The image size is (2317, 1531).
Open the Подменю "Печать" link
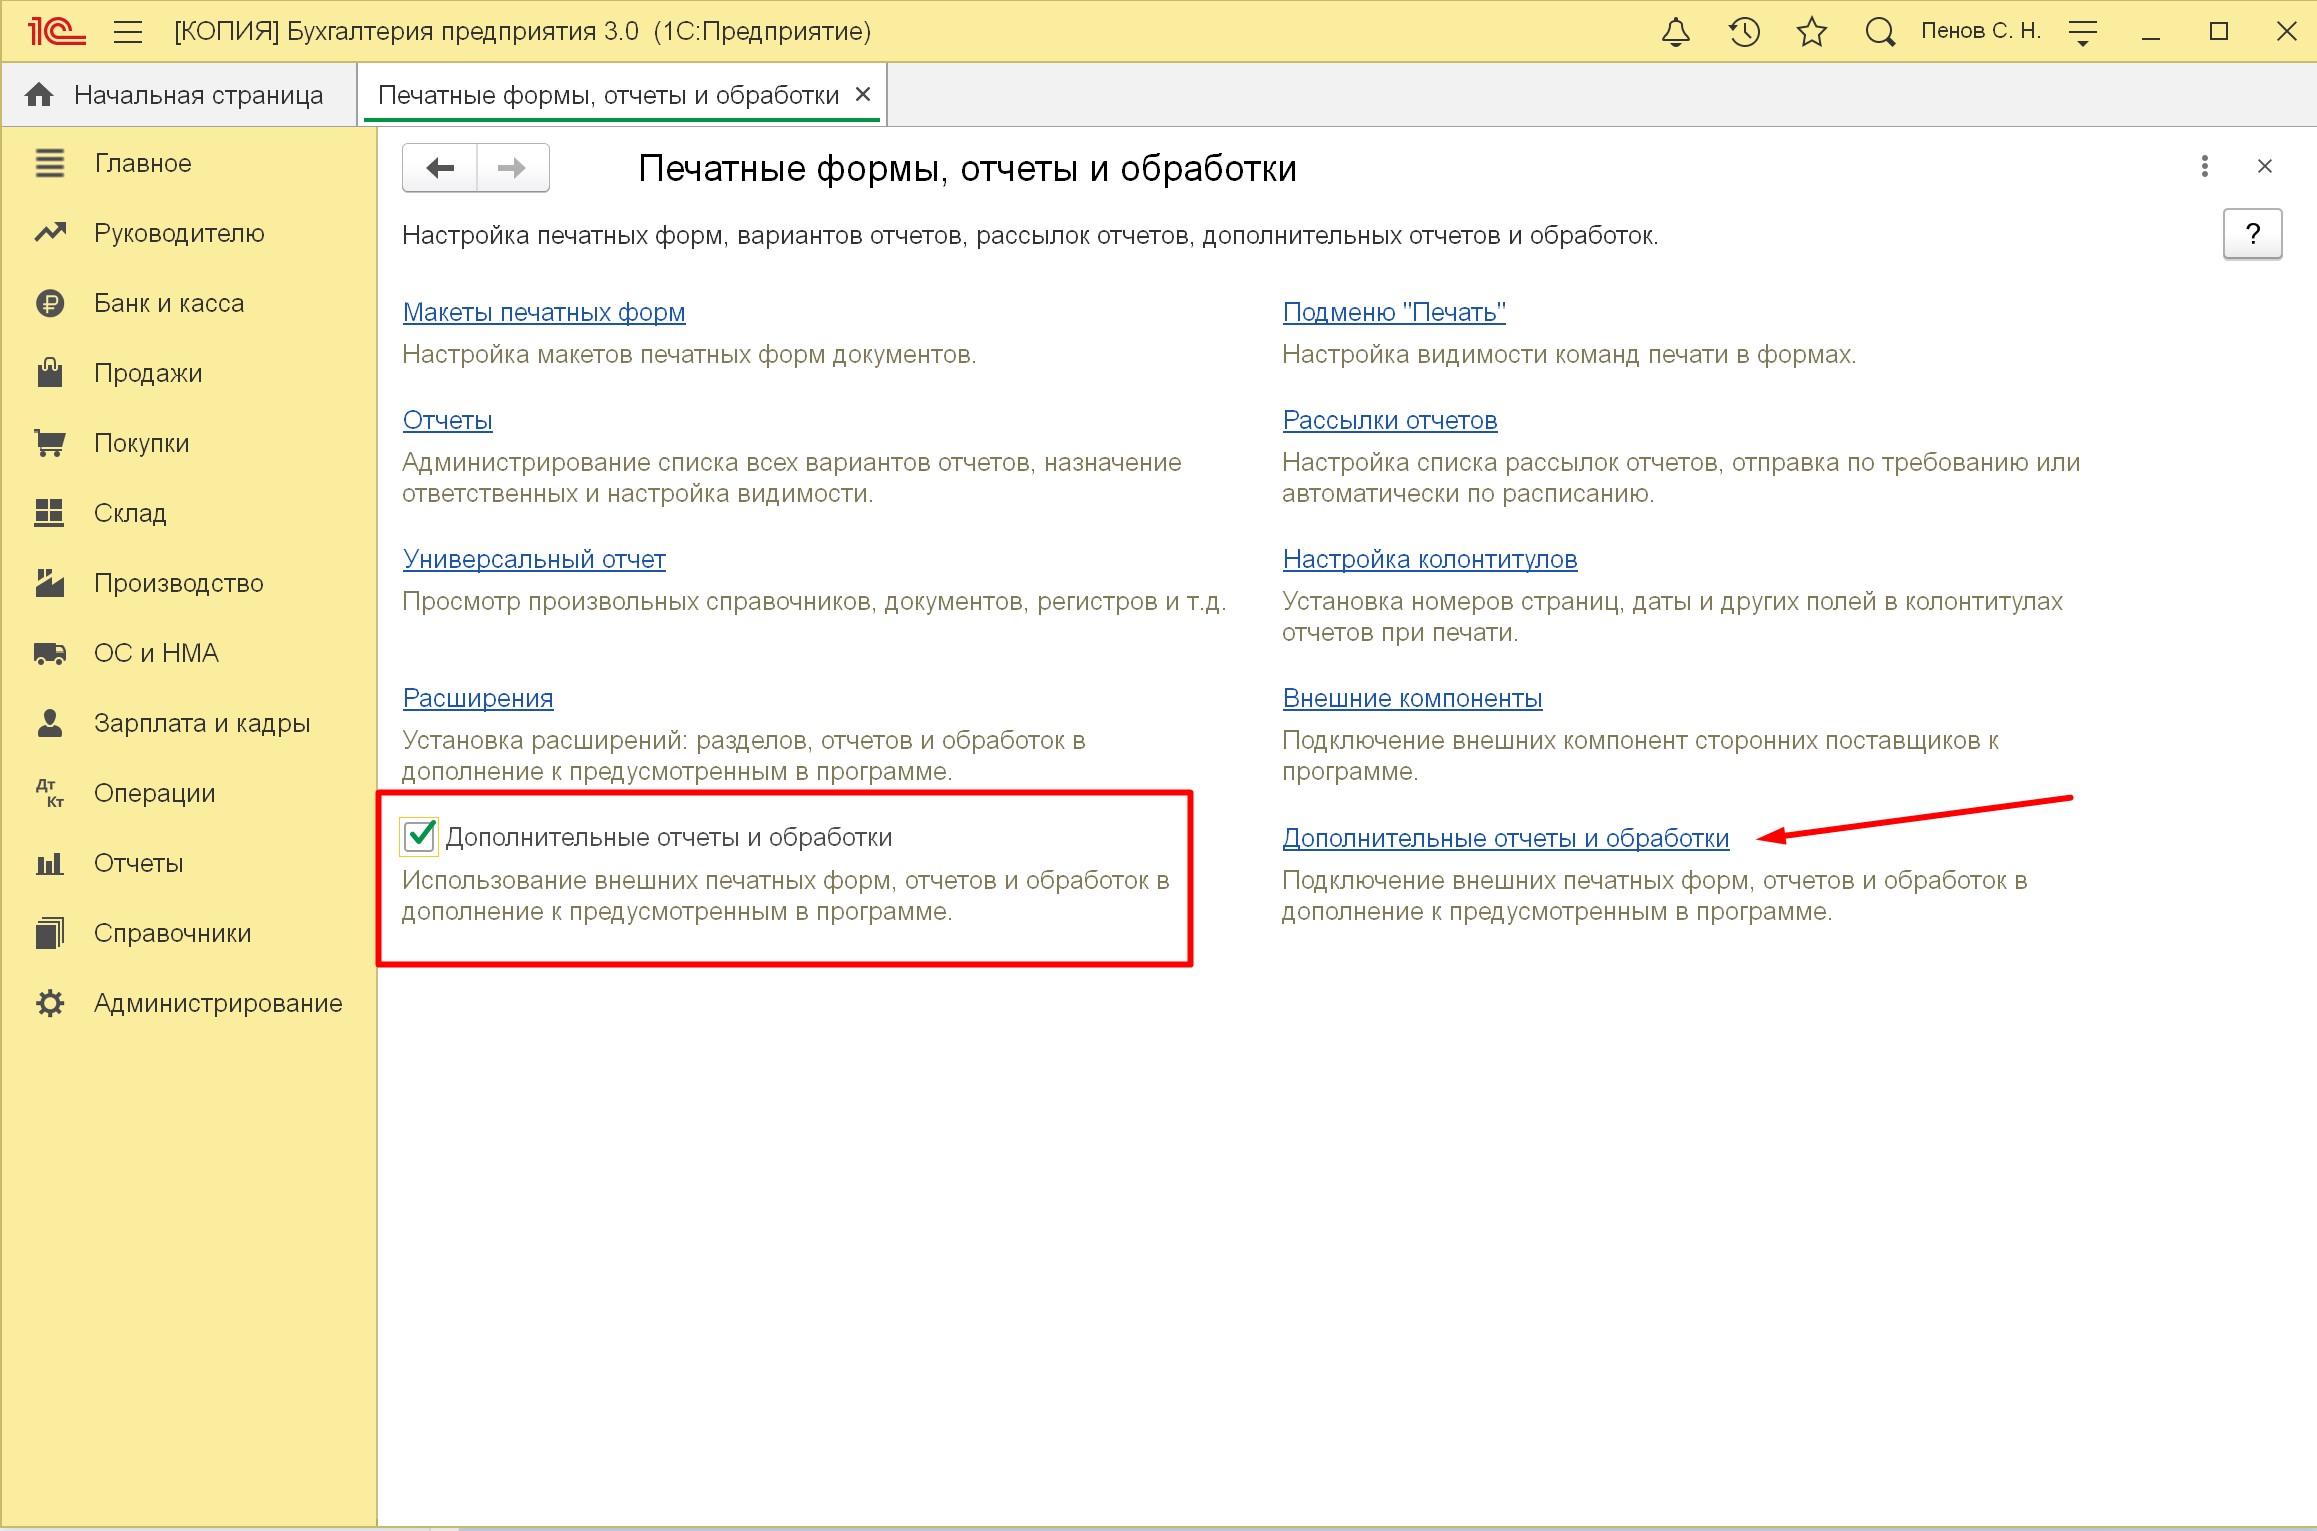[1394, 312]
